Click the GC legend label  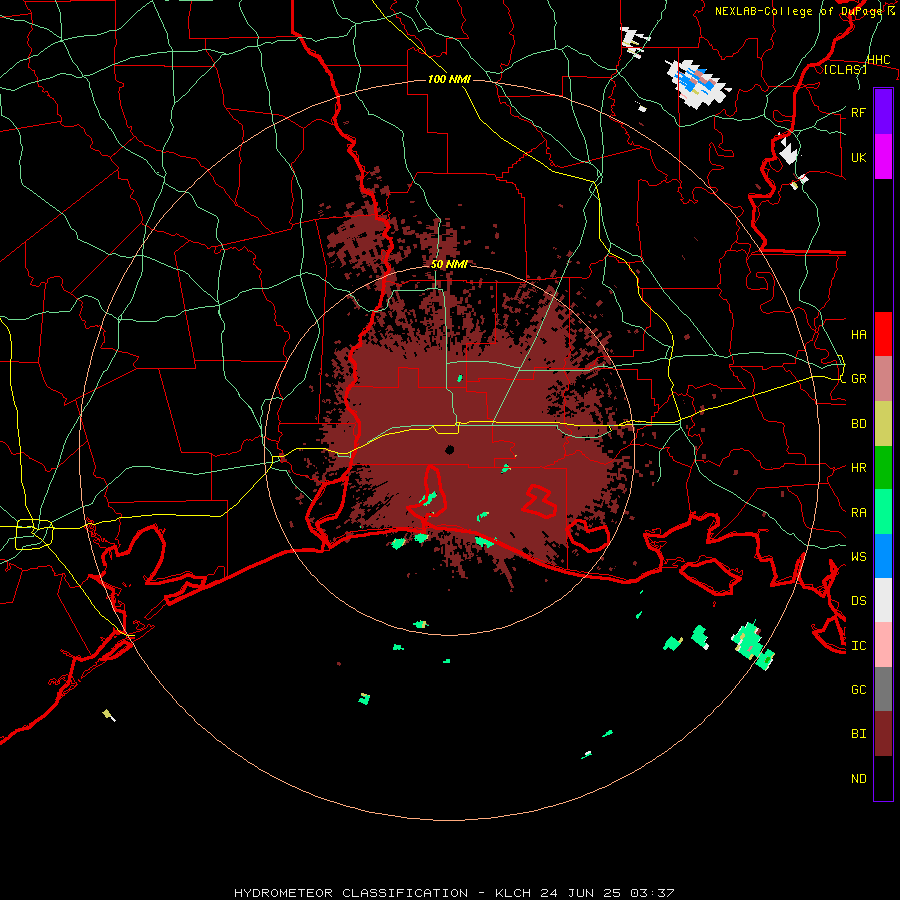pyautogui.click(x=859, y=690)
